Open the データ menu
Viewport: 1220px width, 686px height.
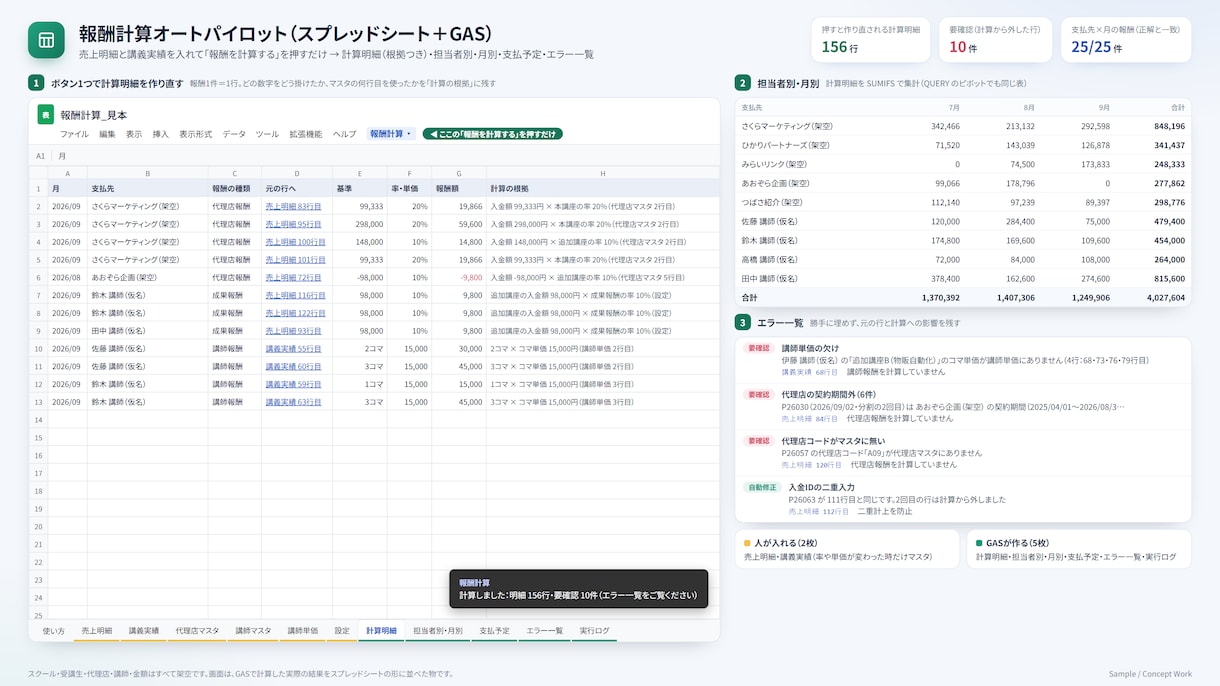point(234,134)
